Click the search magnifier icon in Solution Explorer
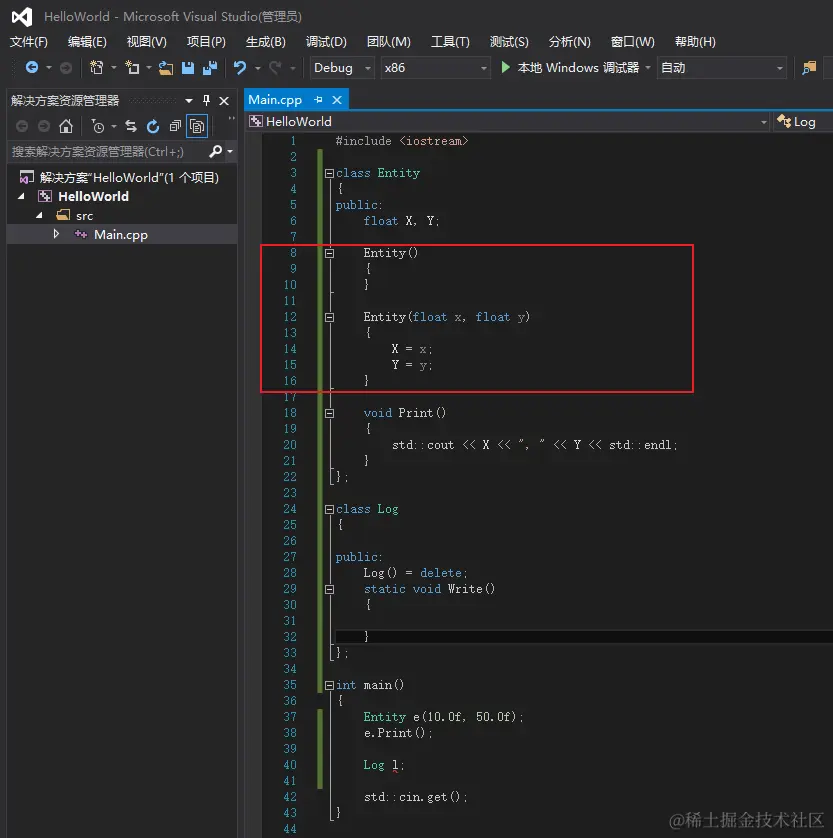 coord(215,152)
